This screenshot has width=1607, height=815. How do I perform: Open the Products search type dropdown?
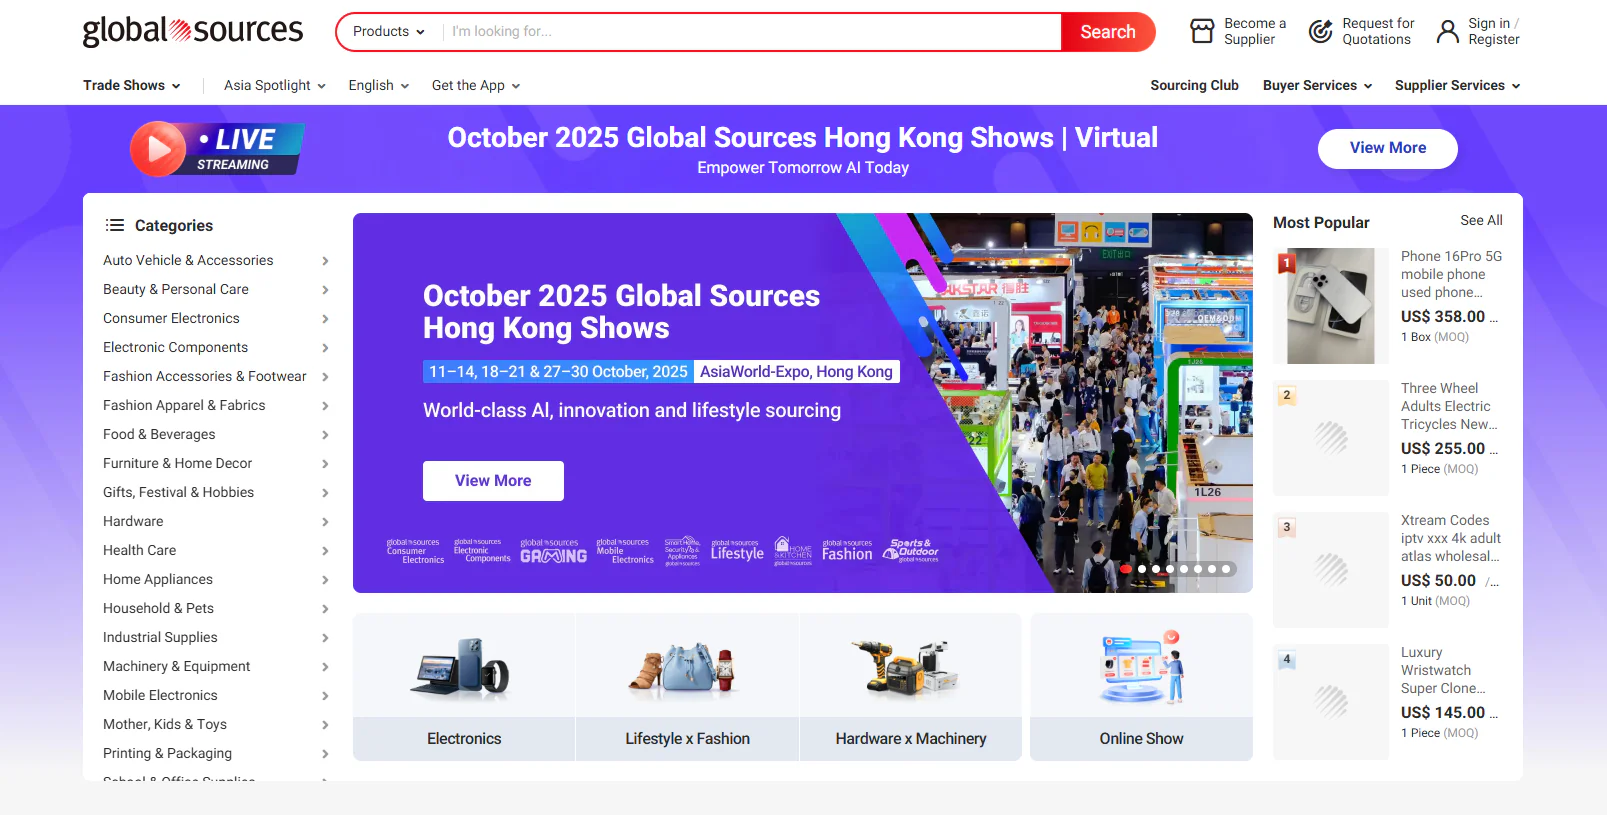[x=389, y=32]
